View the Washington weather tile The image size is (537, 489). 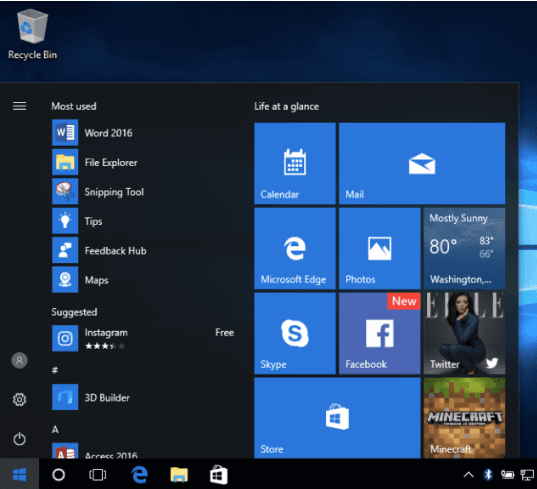pyautogui.click(x=464, y=248)
